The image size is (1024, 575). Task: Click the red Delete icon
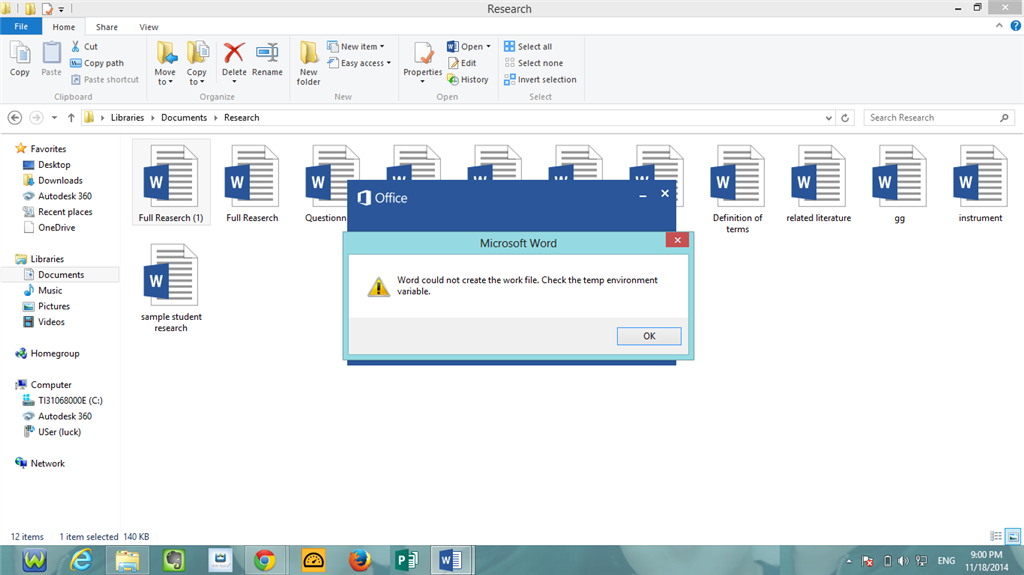[x=234, y=53]
